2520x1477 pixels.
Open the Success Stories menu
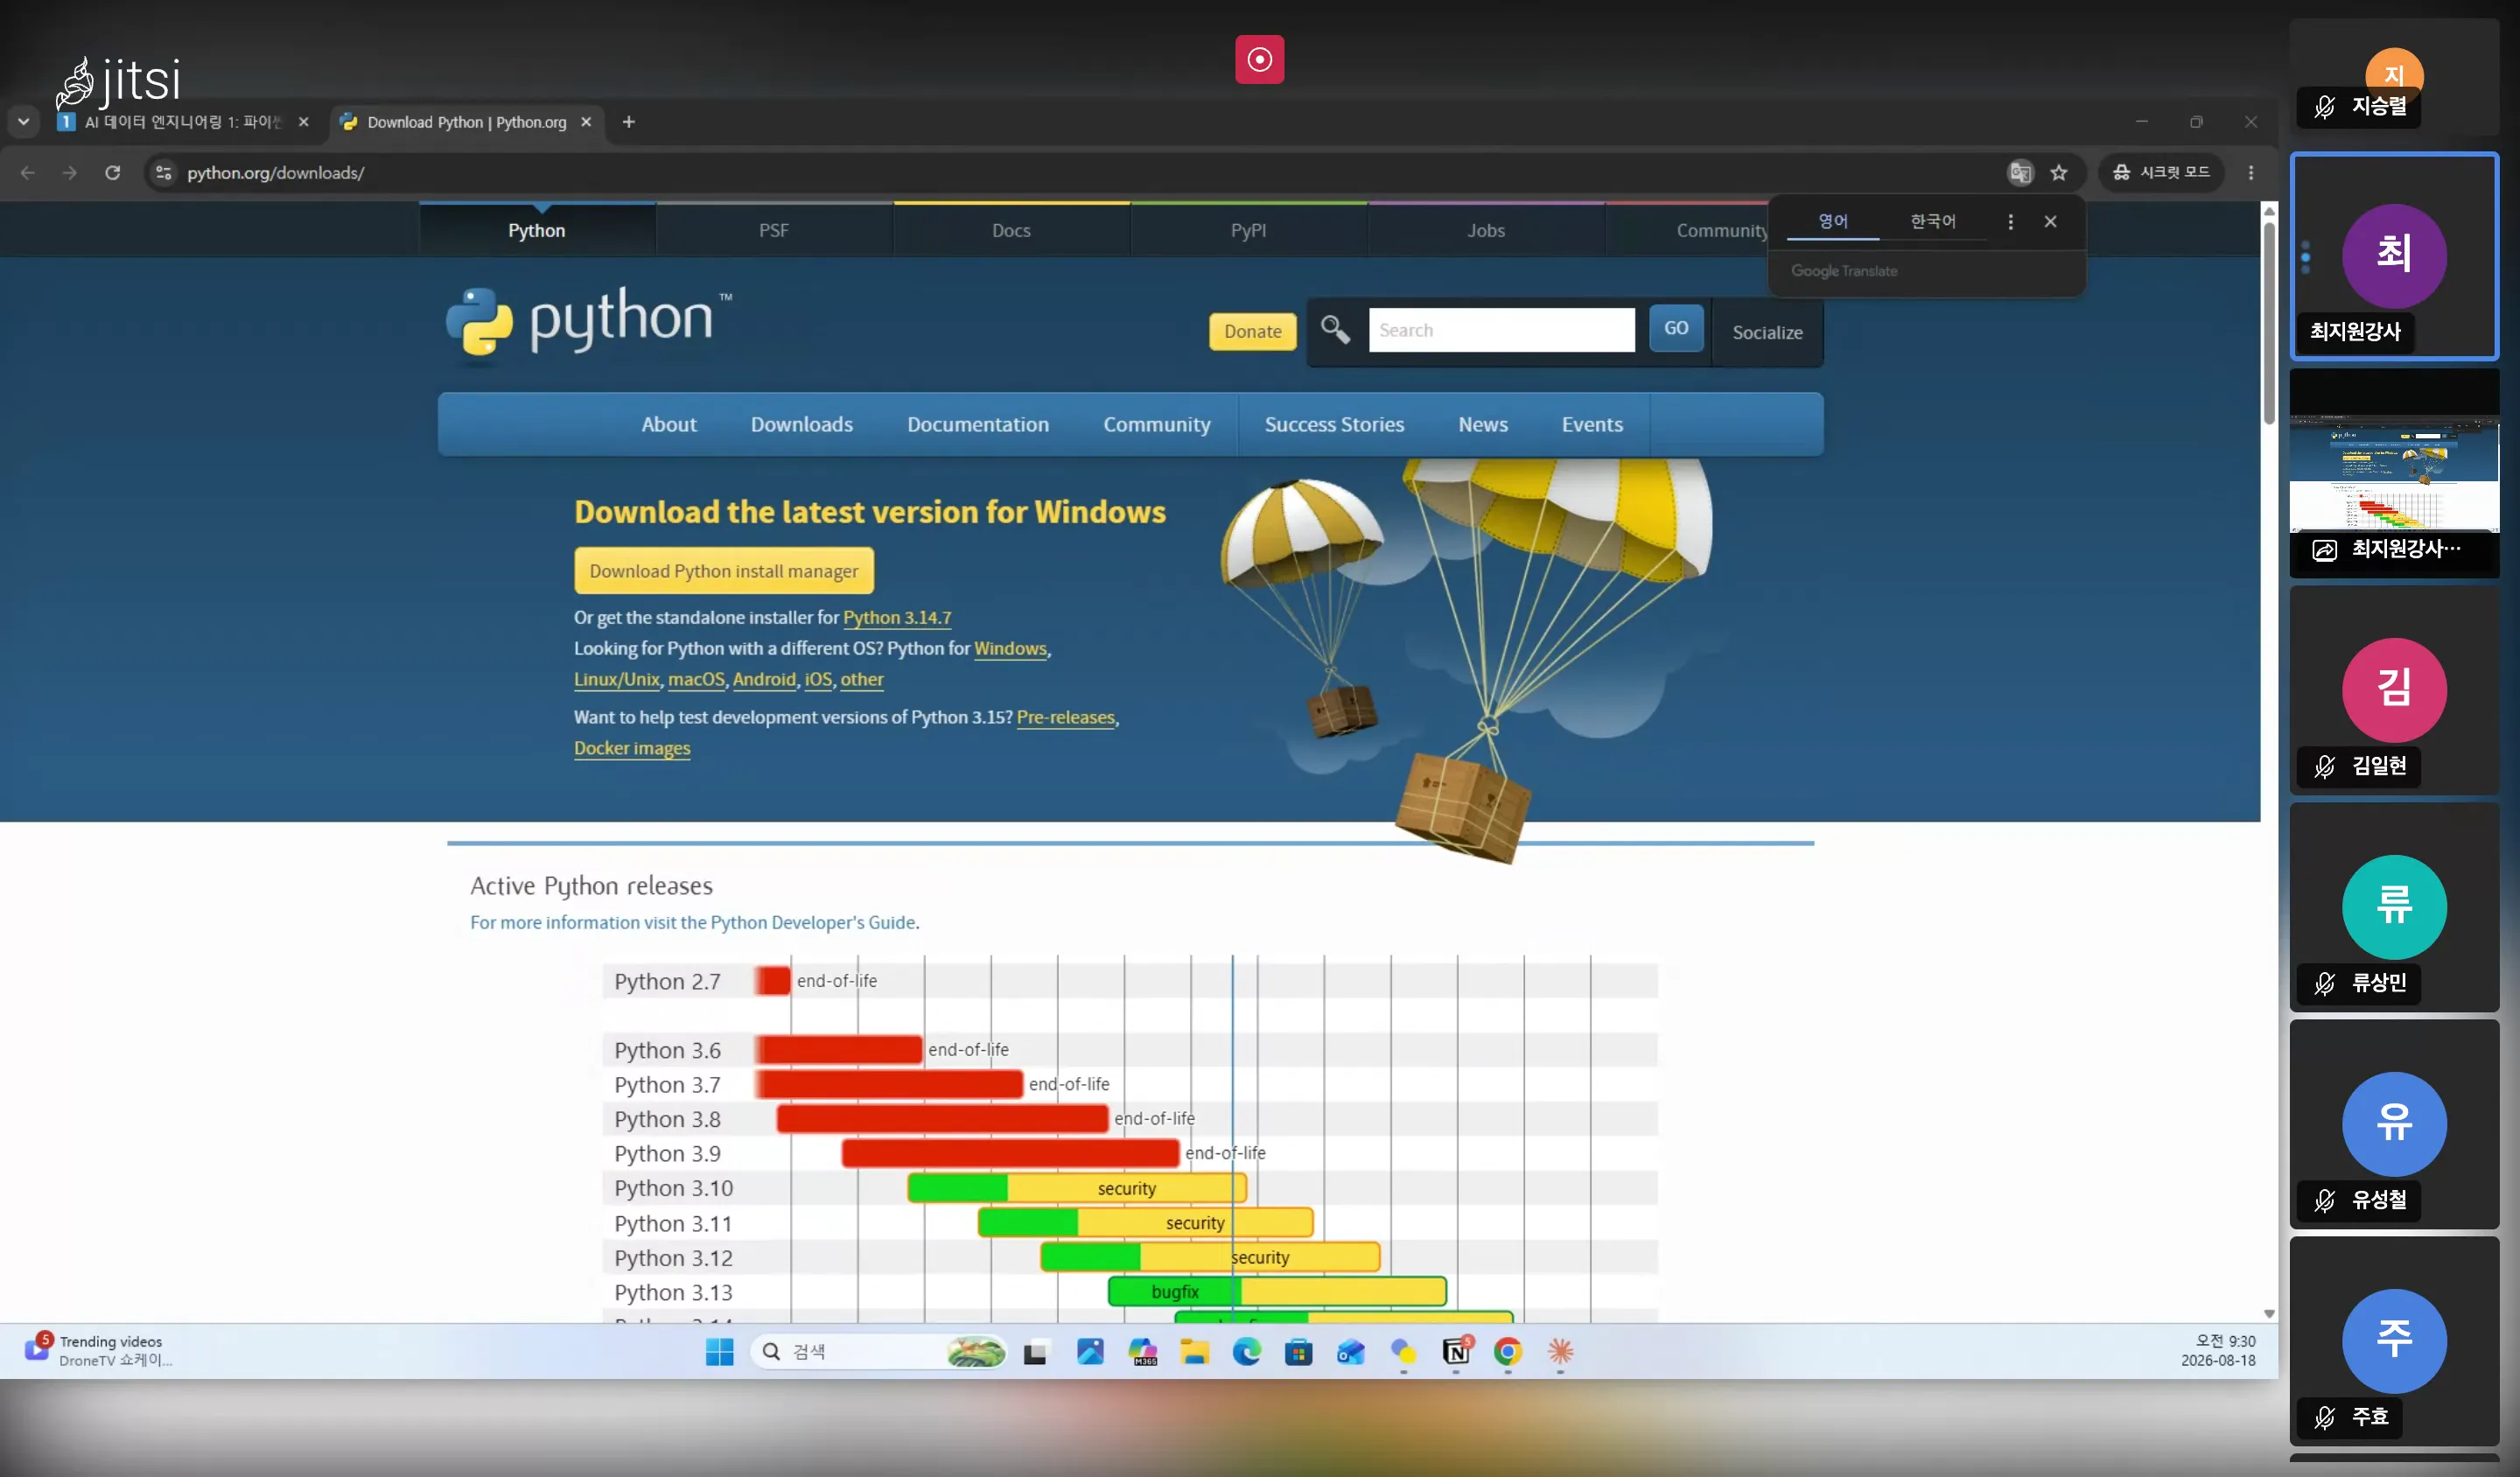[1334, 425]
